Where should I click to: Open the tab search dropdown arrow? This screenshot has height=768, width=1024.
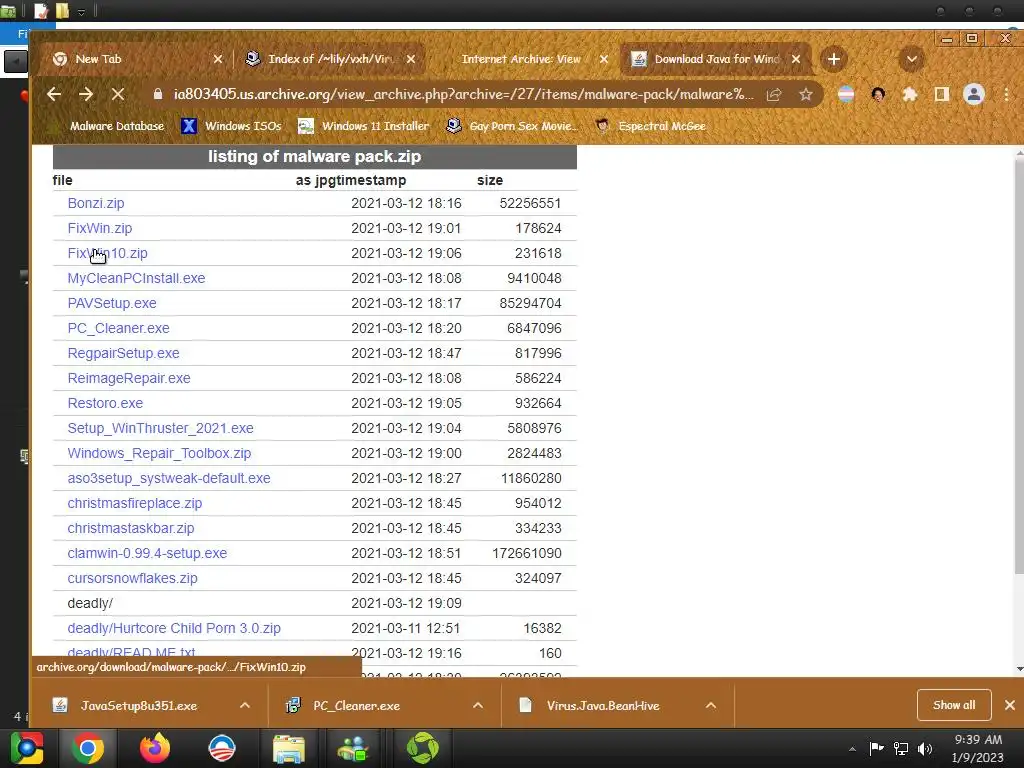[x=912, y=59]
